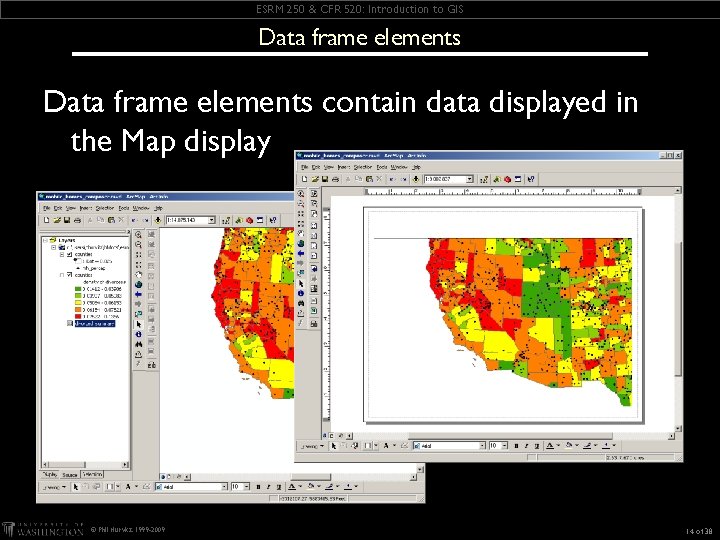Open Selection menu in left ArcMap window
Screen dimensions: 720x540
point(105,208)
